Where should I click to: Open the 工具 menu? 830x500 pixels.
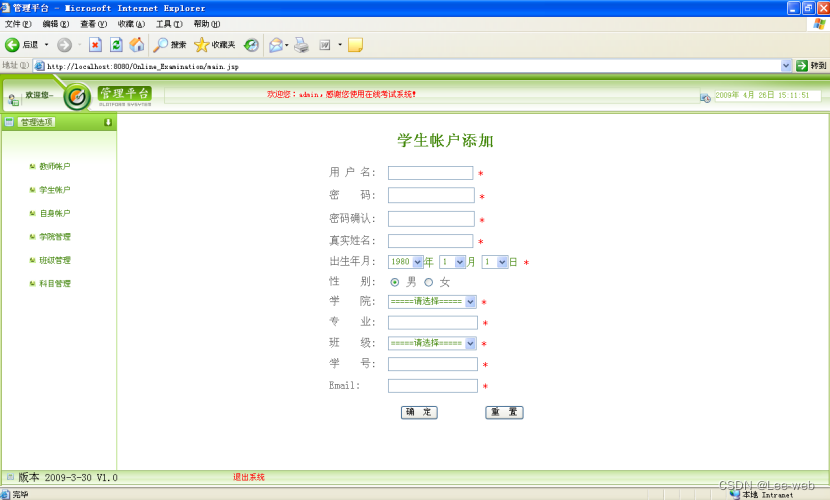(169, 24)
